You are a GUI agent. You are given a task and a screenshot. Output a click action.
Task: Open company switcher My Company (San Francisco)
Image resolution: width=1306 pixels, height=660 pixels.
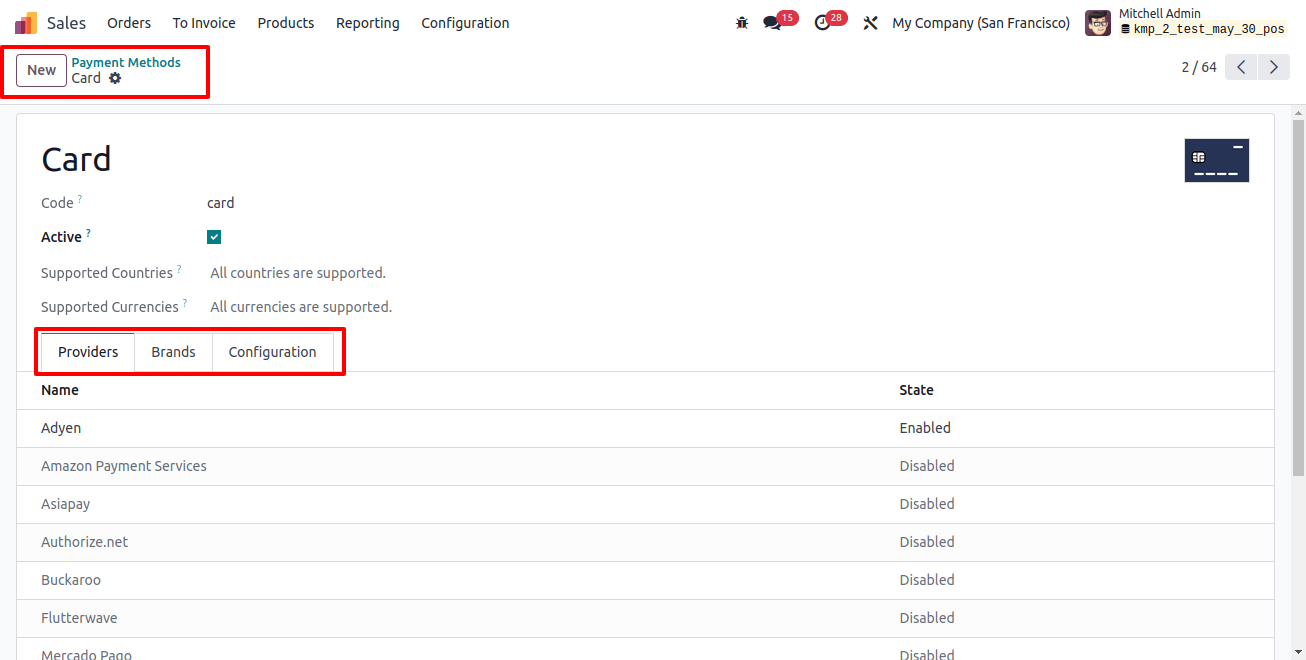981,23
